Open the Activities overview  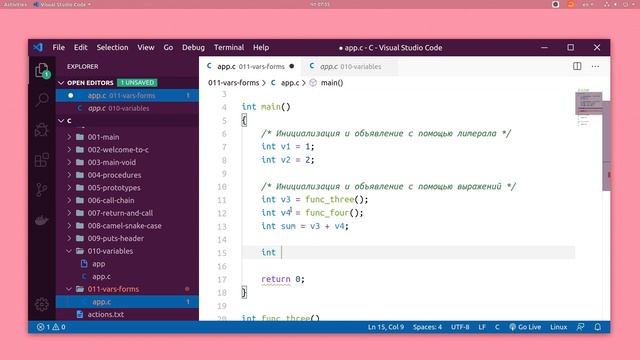click(x=15, y=4)
